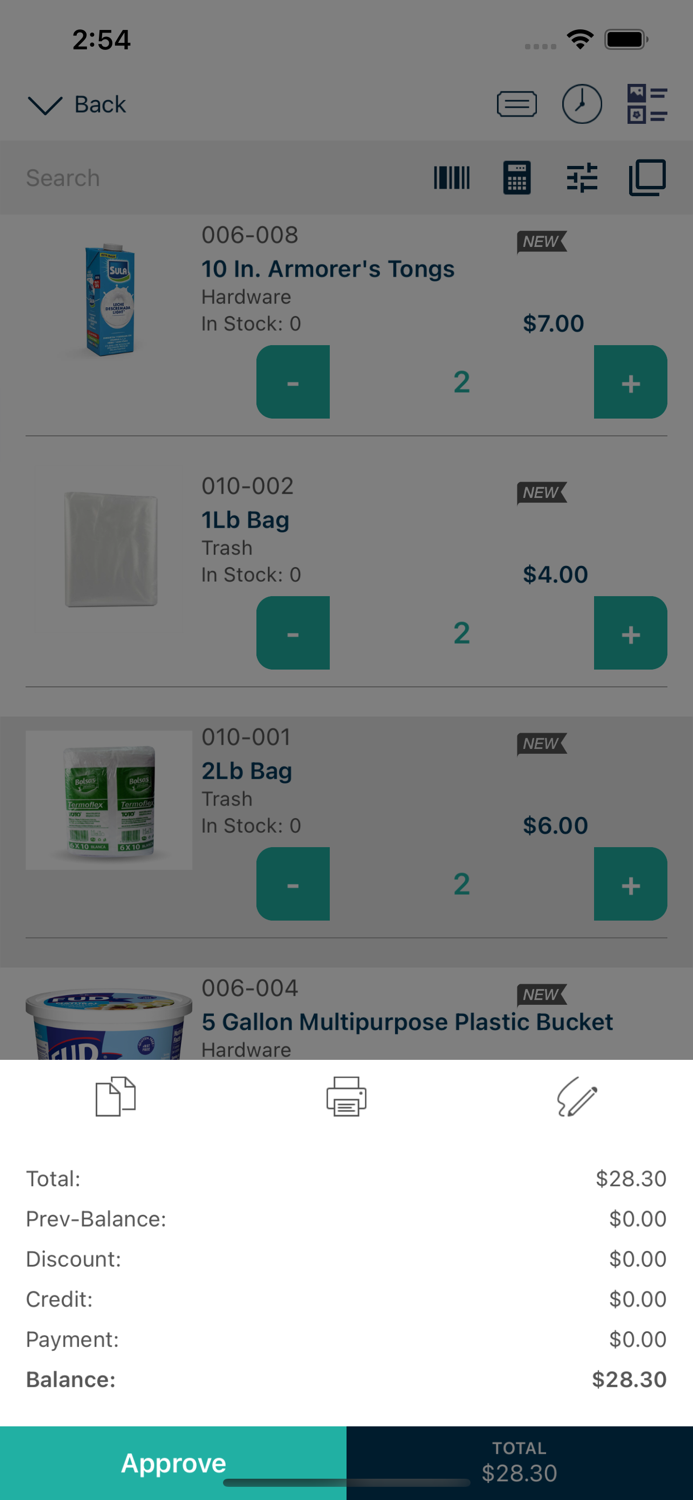The image size is (693, 1500).
Task: Tap Back to return to previous screen
Action: [98, 104]
